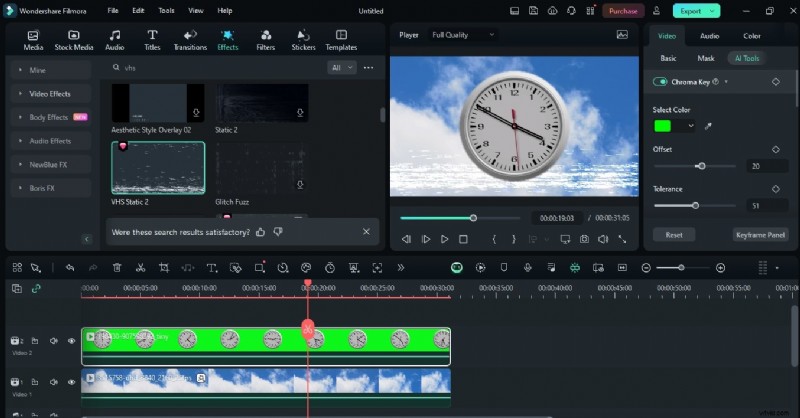Screen dimensions: 800x418
Task: Click the Split scissors tool in timeline toolbar
Action: coord(140,268)
